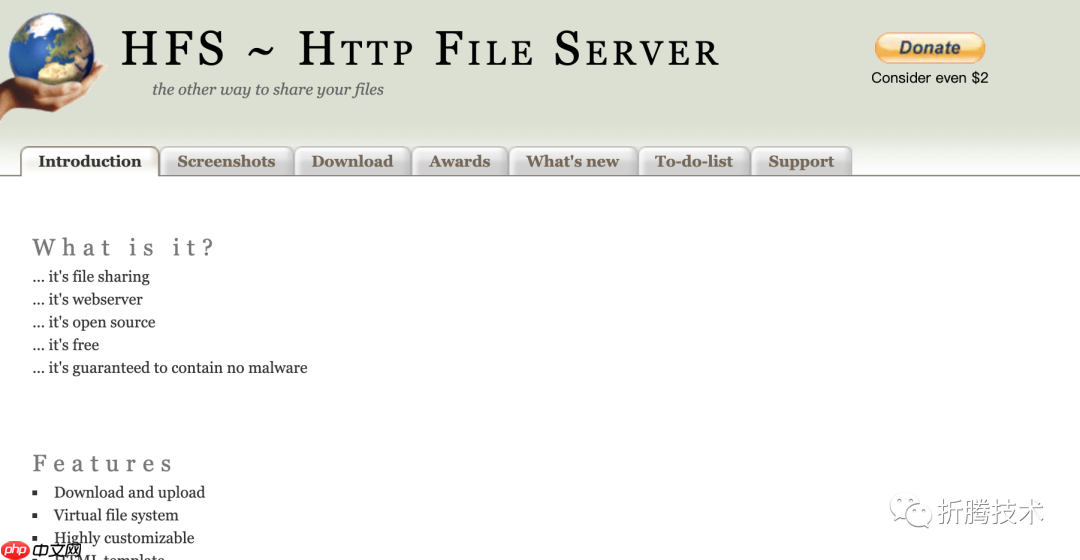Click the 'Consider even $2' text
The image size is (1080, 560).
(930, 78)
